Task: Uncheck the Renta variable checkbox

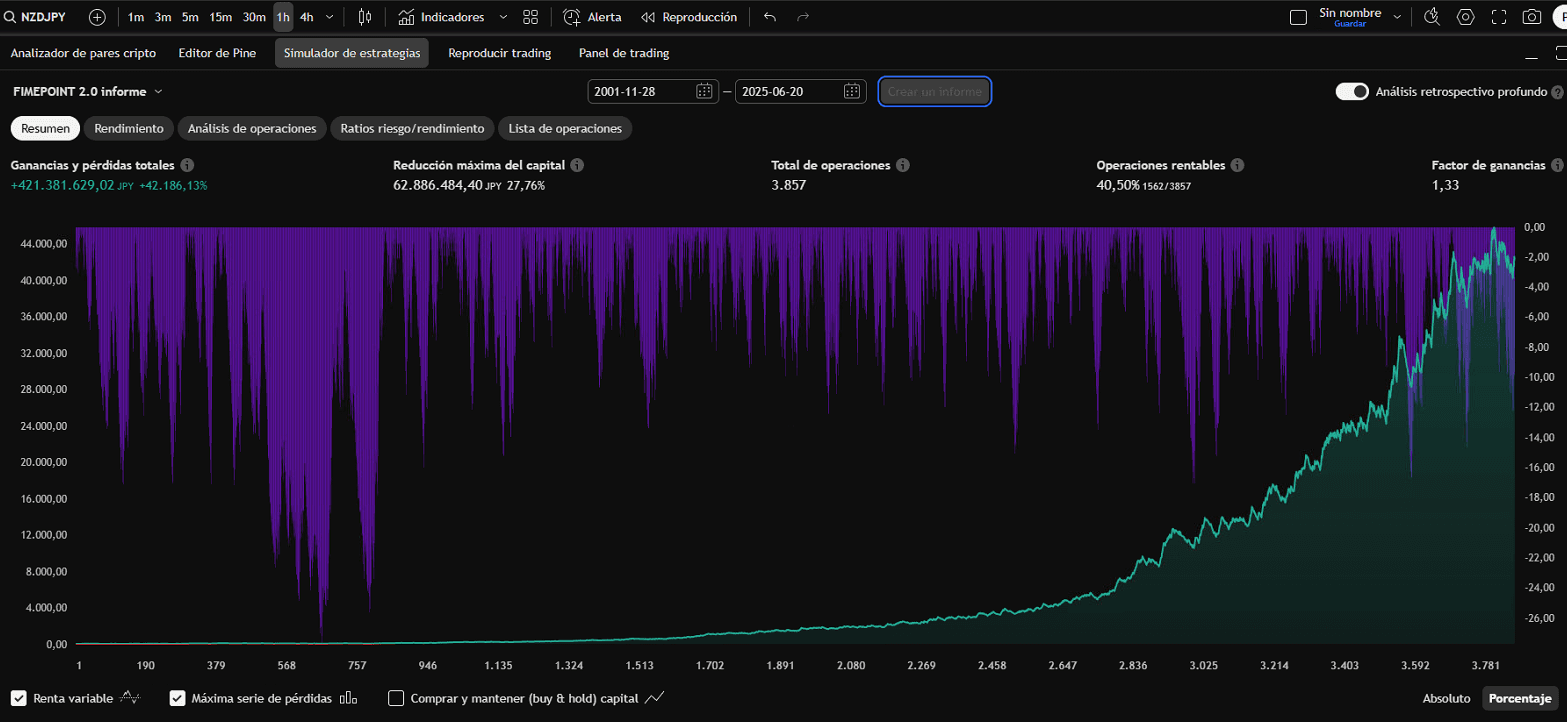Action: pos(19,698)
